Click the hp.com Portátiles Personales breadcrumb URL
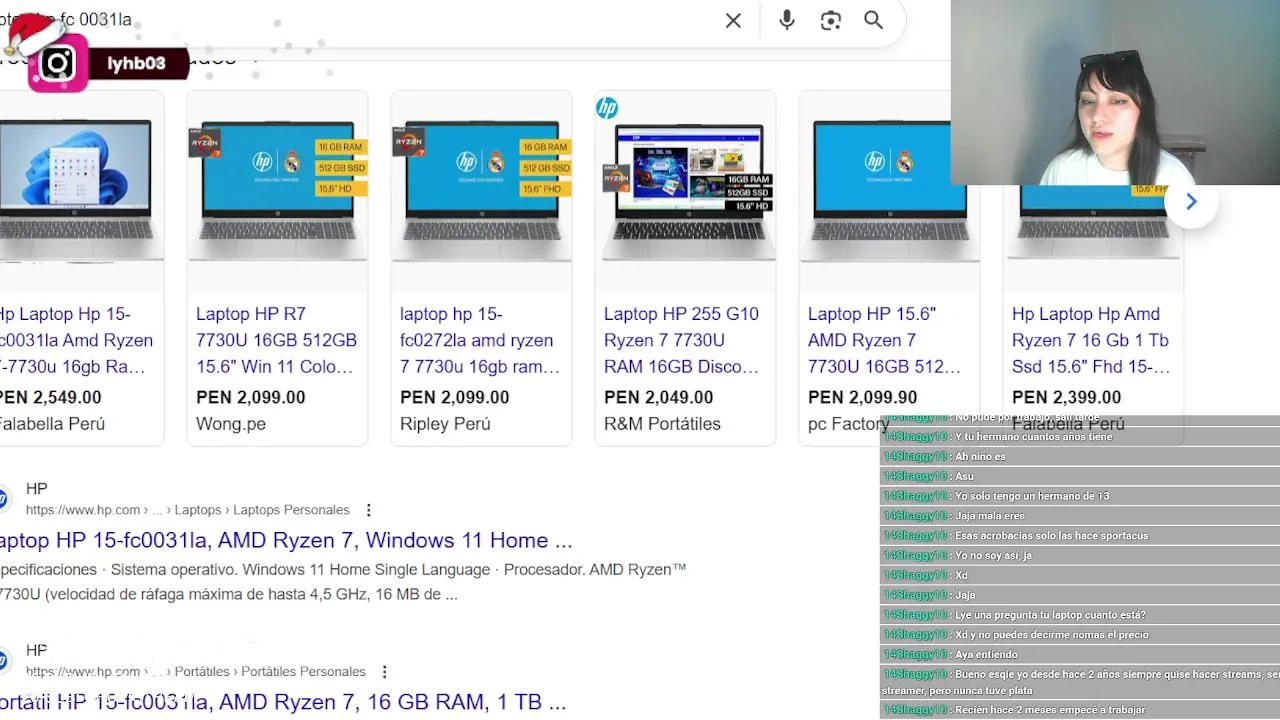Viewport: 1280px width, 720px height. coord(196,672)
